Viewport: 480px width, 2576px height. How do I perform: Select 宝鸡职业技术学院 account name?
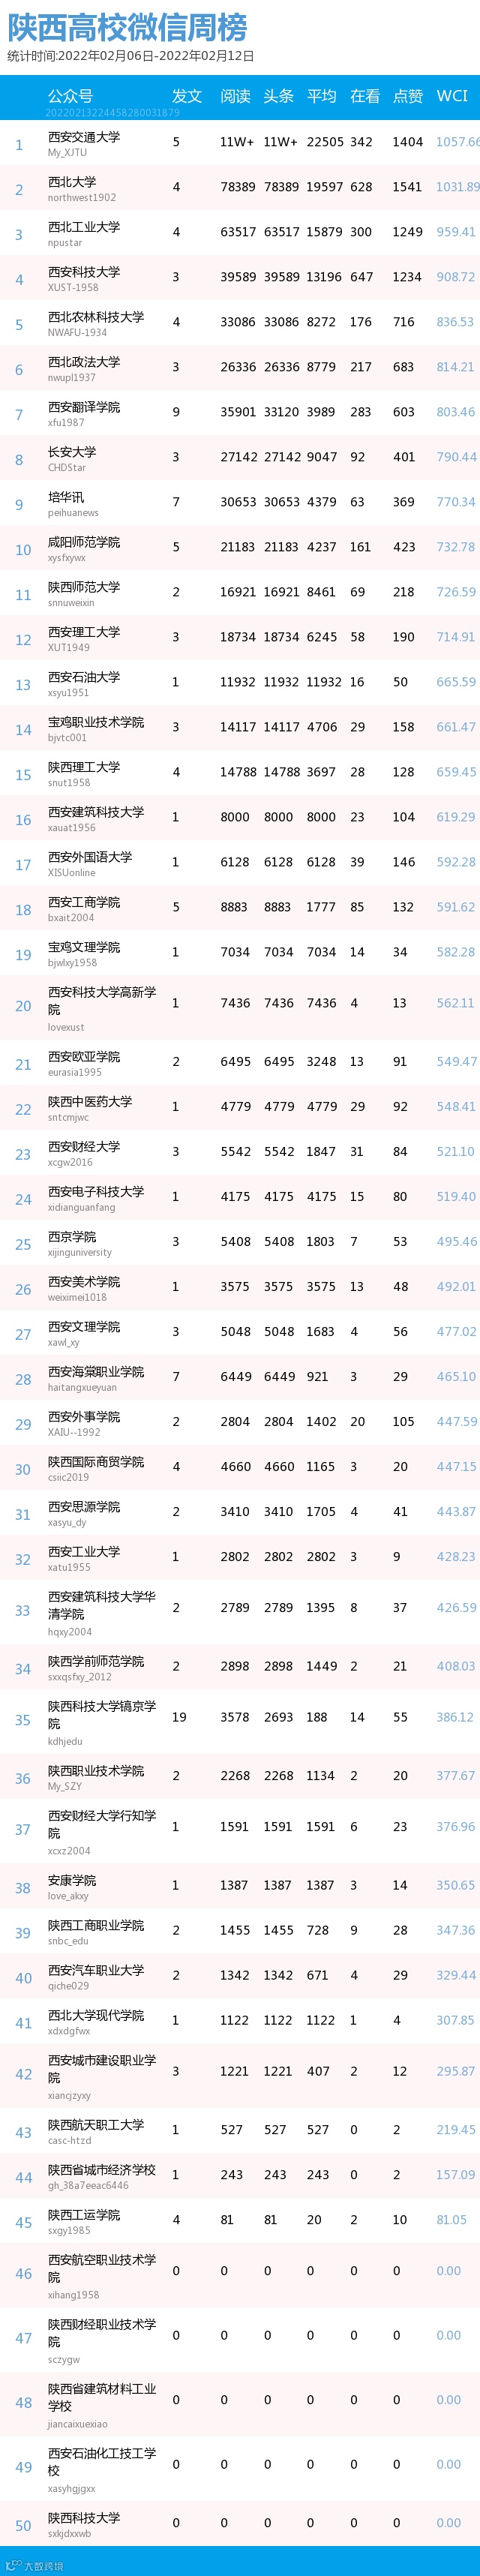pos(96,722)
